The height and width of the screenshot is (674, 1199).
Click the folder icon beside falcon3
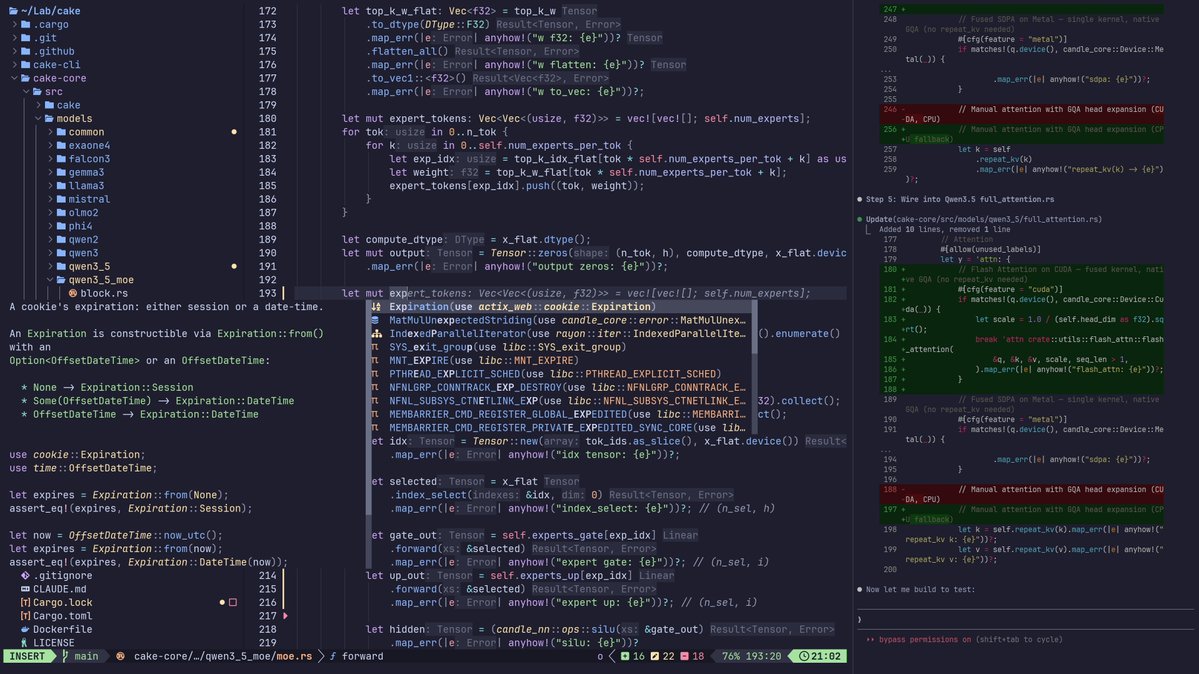click(61, 158)
